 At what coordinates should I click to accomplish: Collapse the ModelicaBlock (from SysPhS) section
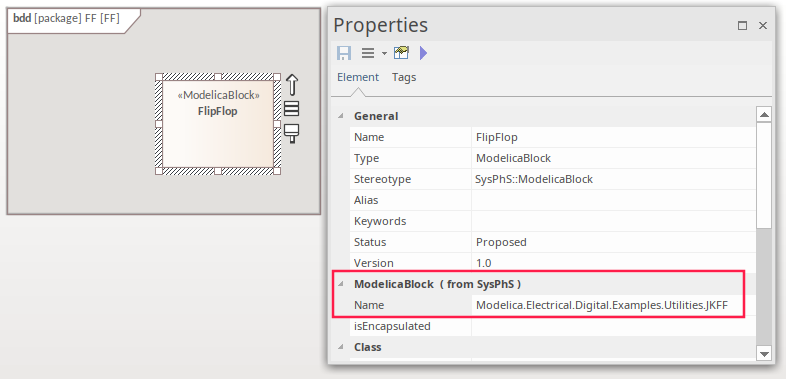click(x=341, y=284)
